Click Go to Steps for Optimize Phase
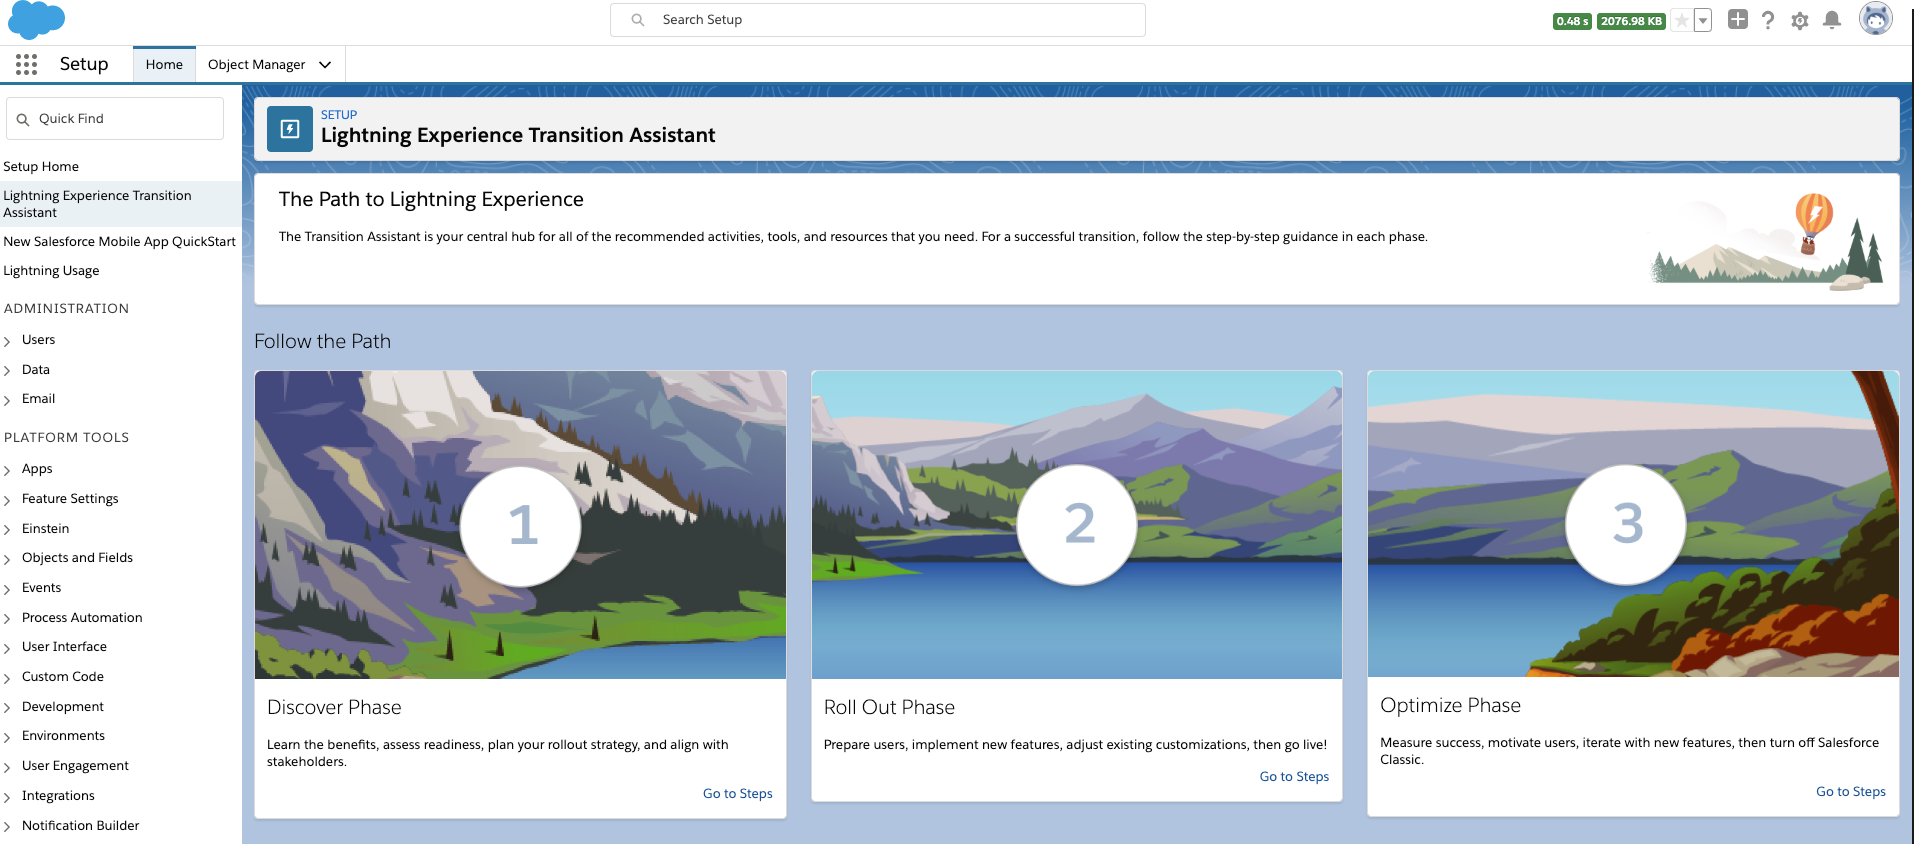 pos(1851,792)
